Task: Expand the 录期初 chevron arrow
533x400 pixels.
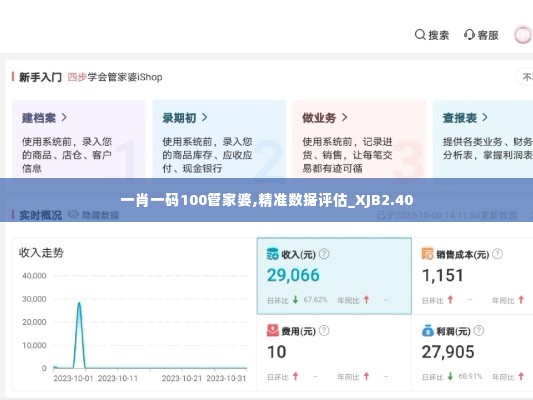Action: point(204,118)
